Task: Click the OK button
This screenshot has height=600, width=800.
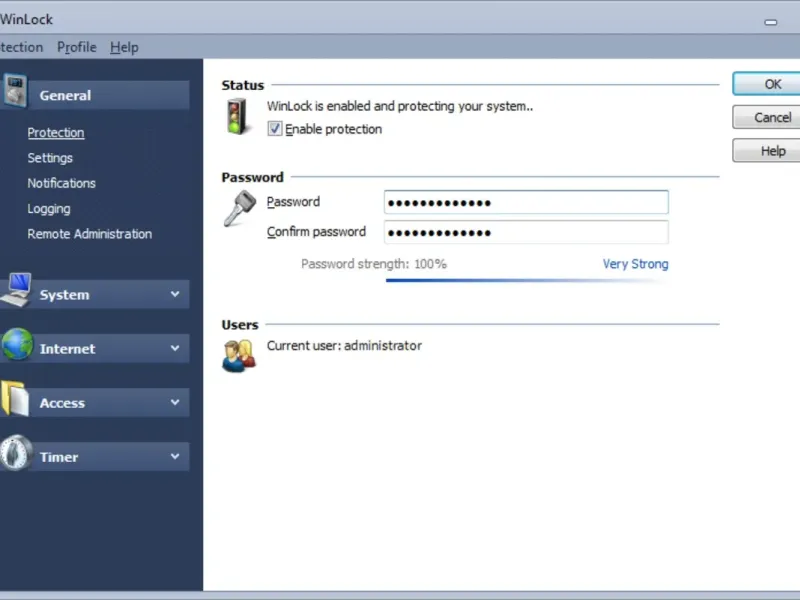Action: [766, 84]
